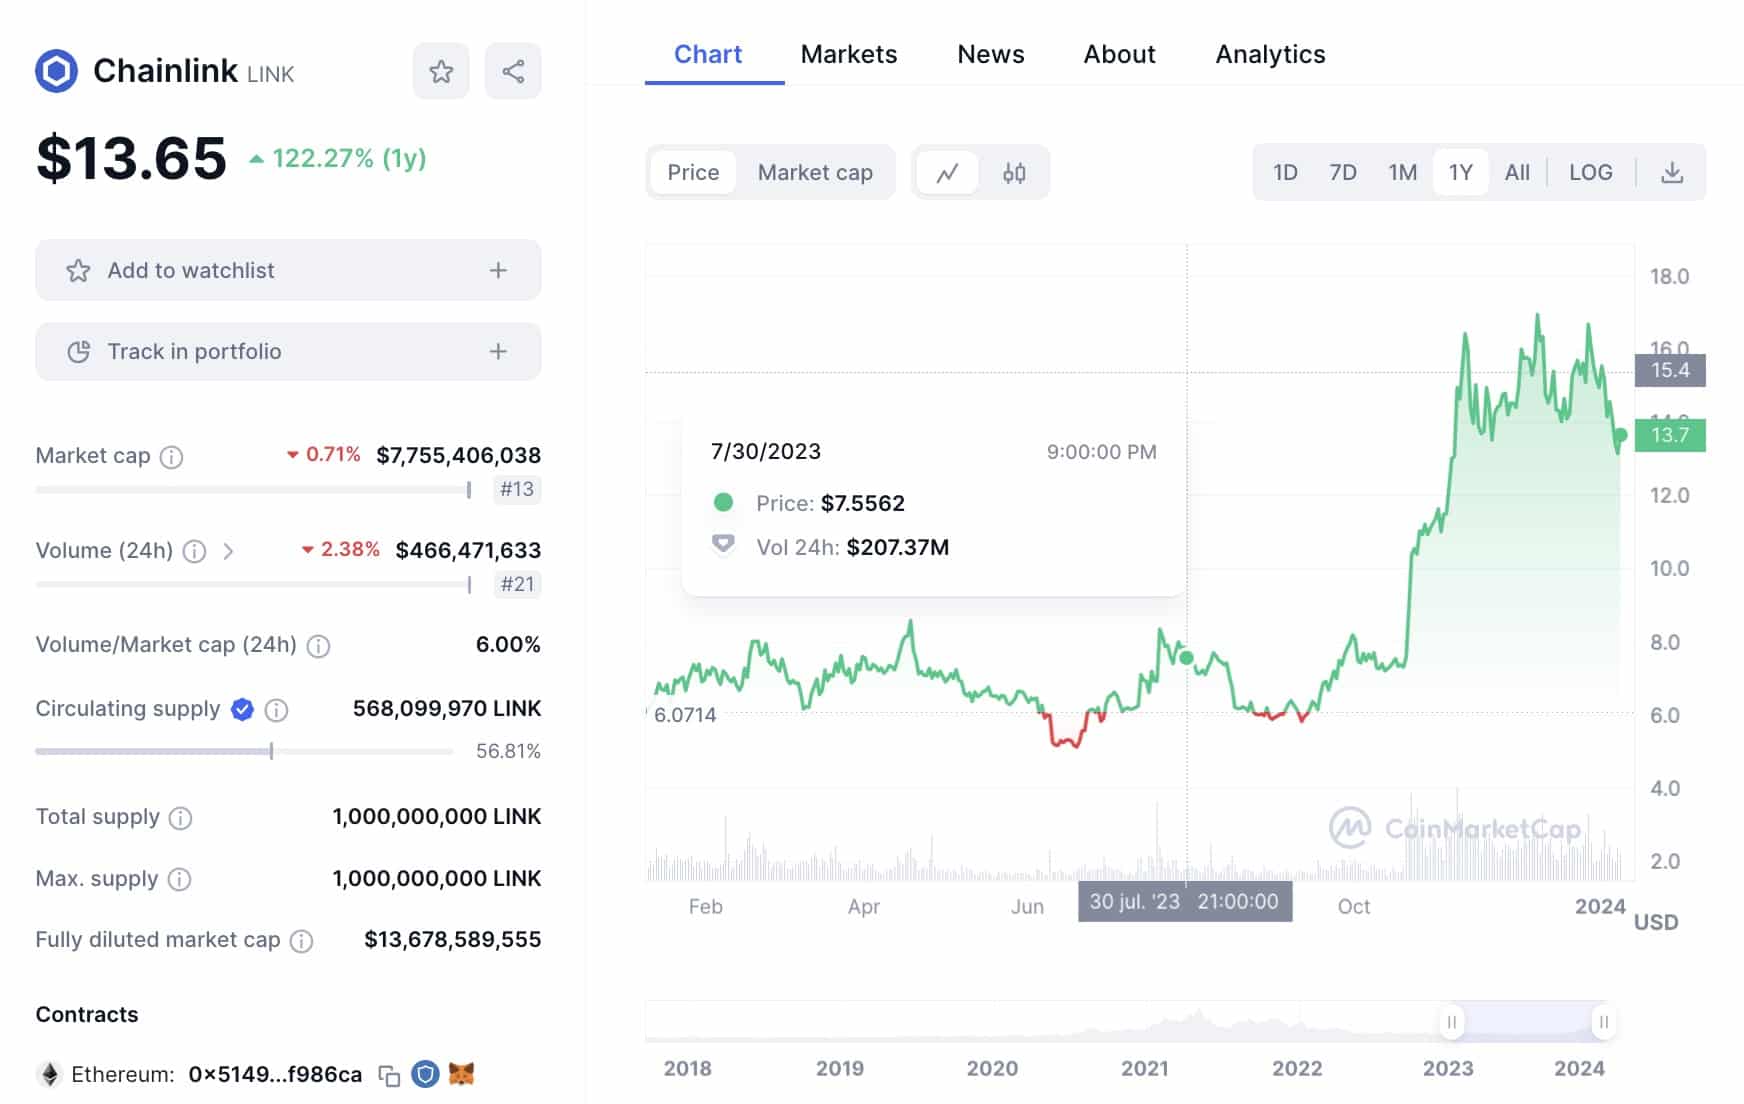This screenshot has width=1744, height=1104.
Task: Click plus icon on Track in portfolio
Action: pos(498,351)
